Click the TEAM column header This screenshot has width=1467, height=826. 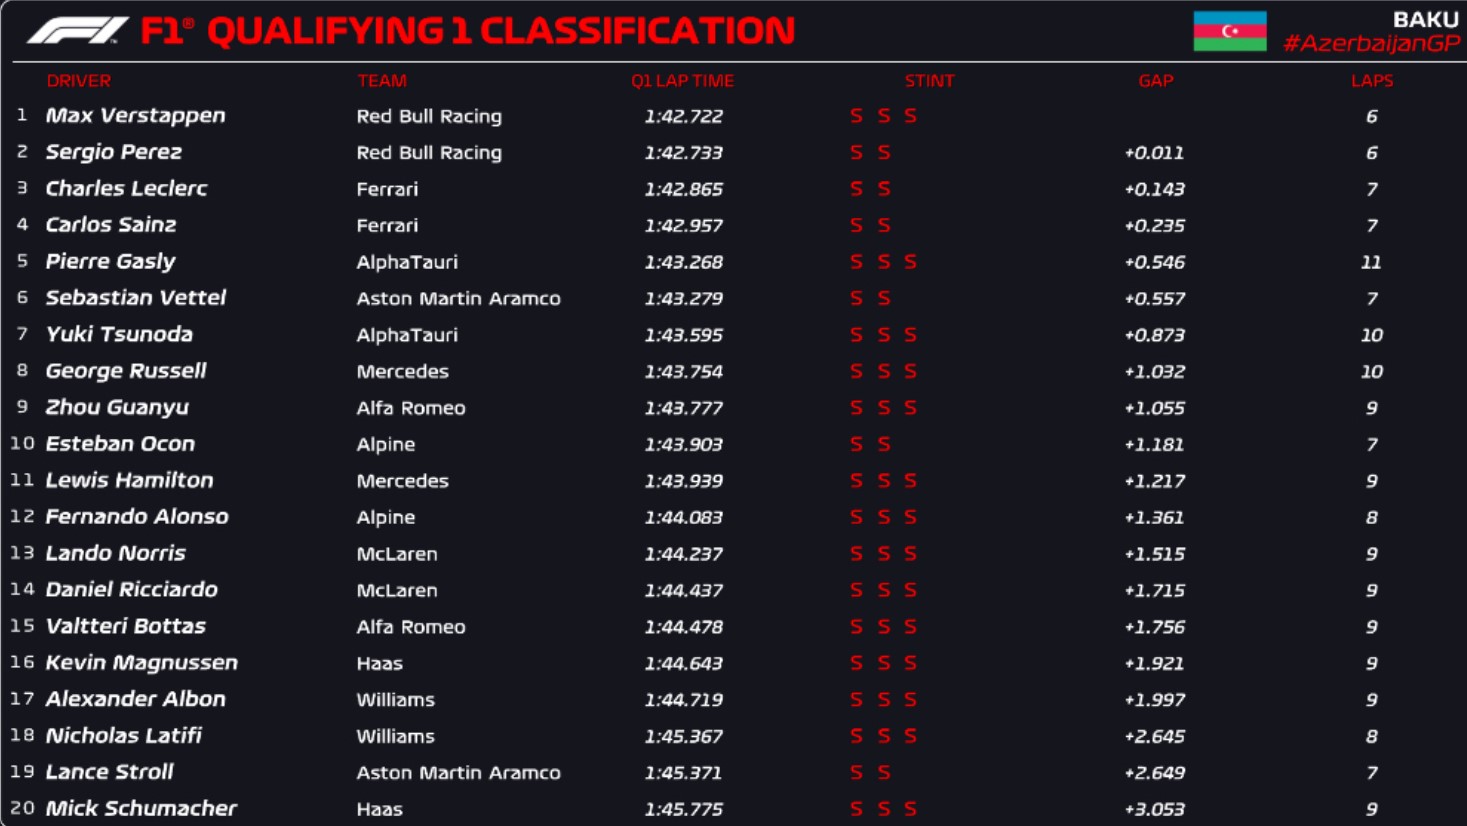[x=382, y=81]
